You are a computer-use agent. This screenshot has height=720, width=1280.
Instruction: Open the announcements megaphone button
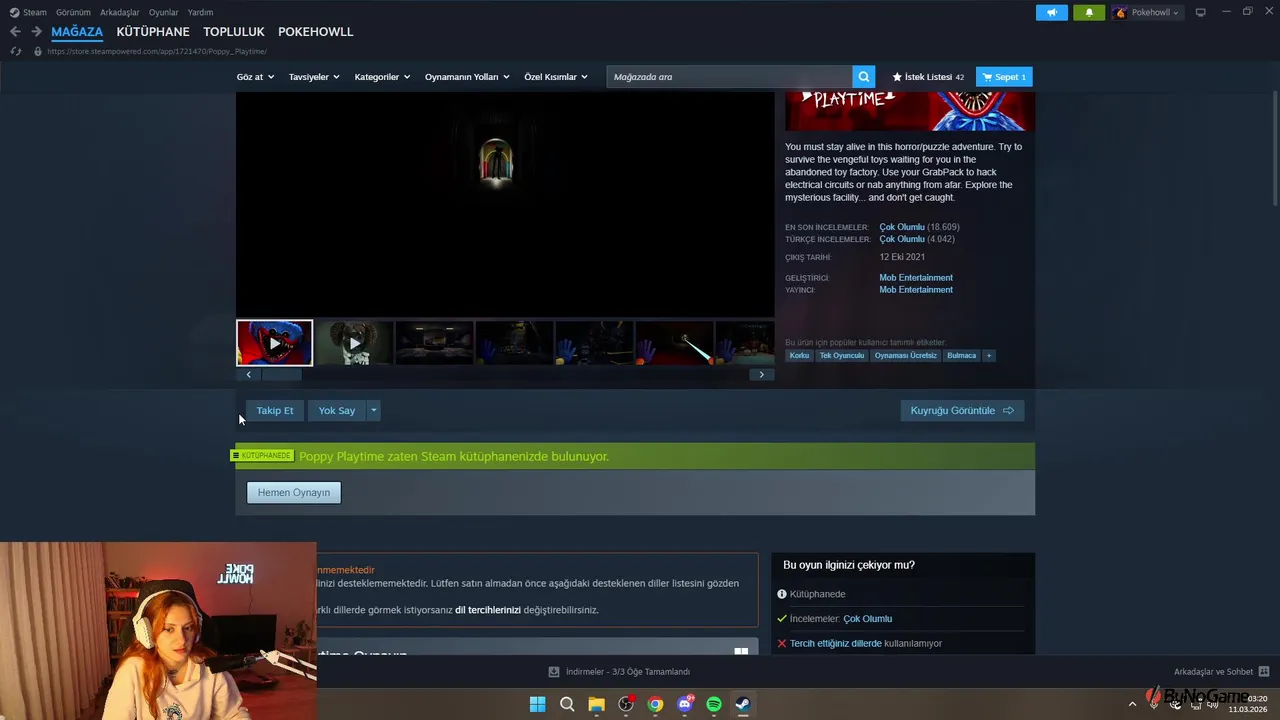click(x=1051, y=13)
